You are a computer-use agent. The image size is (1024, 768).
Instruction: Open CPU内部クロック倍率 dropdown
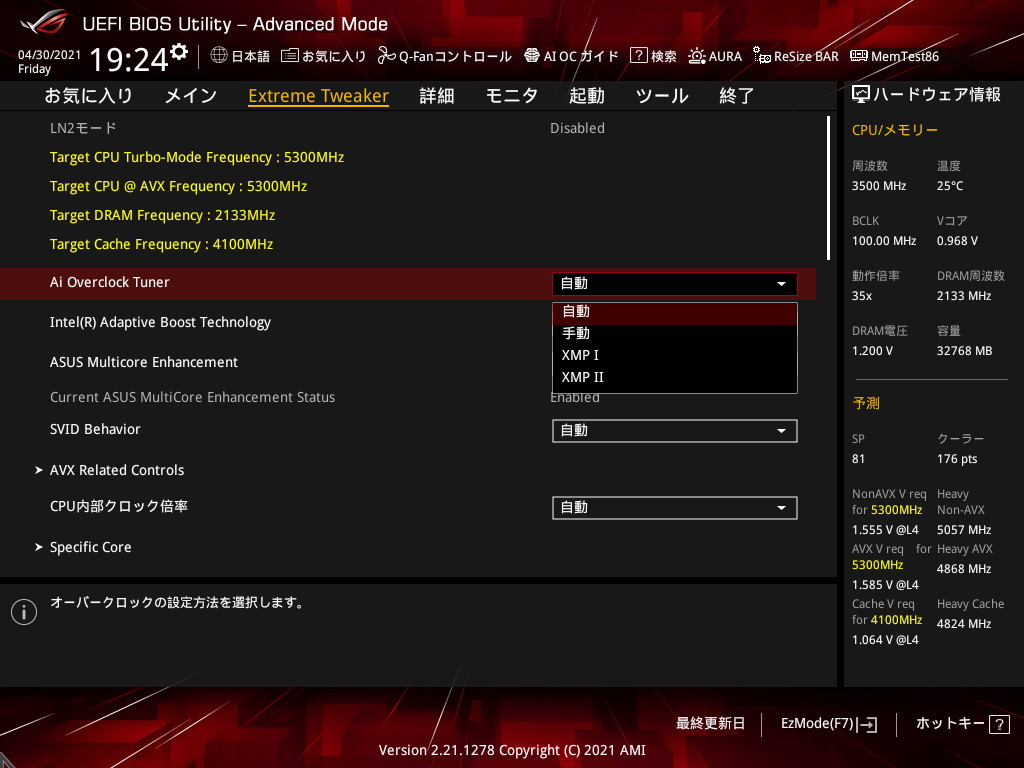(x=675, y=508)
